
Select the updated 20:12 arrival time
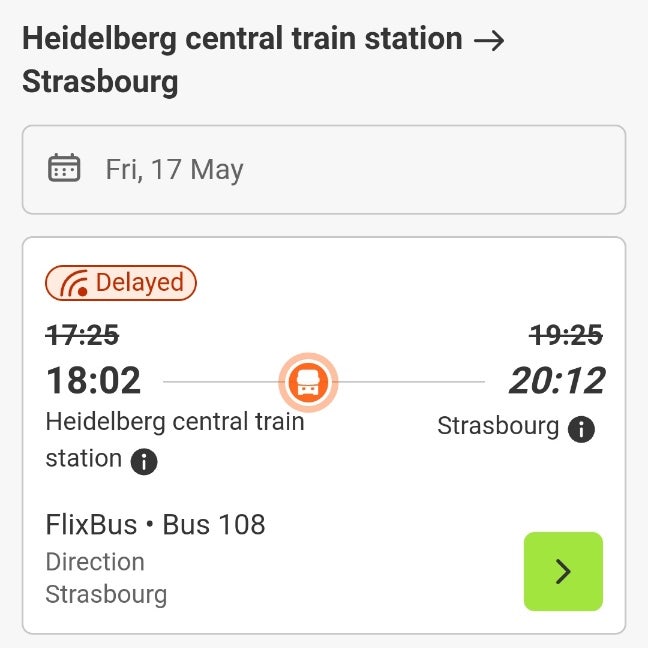tap(557, 381)
